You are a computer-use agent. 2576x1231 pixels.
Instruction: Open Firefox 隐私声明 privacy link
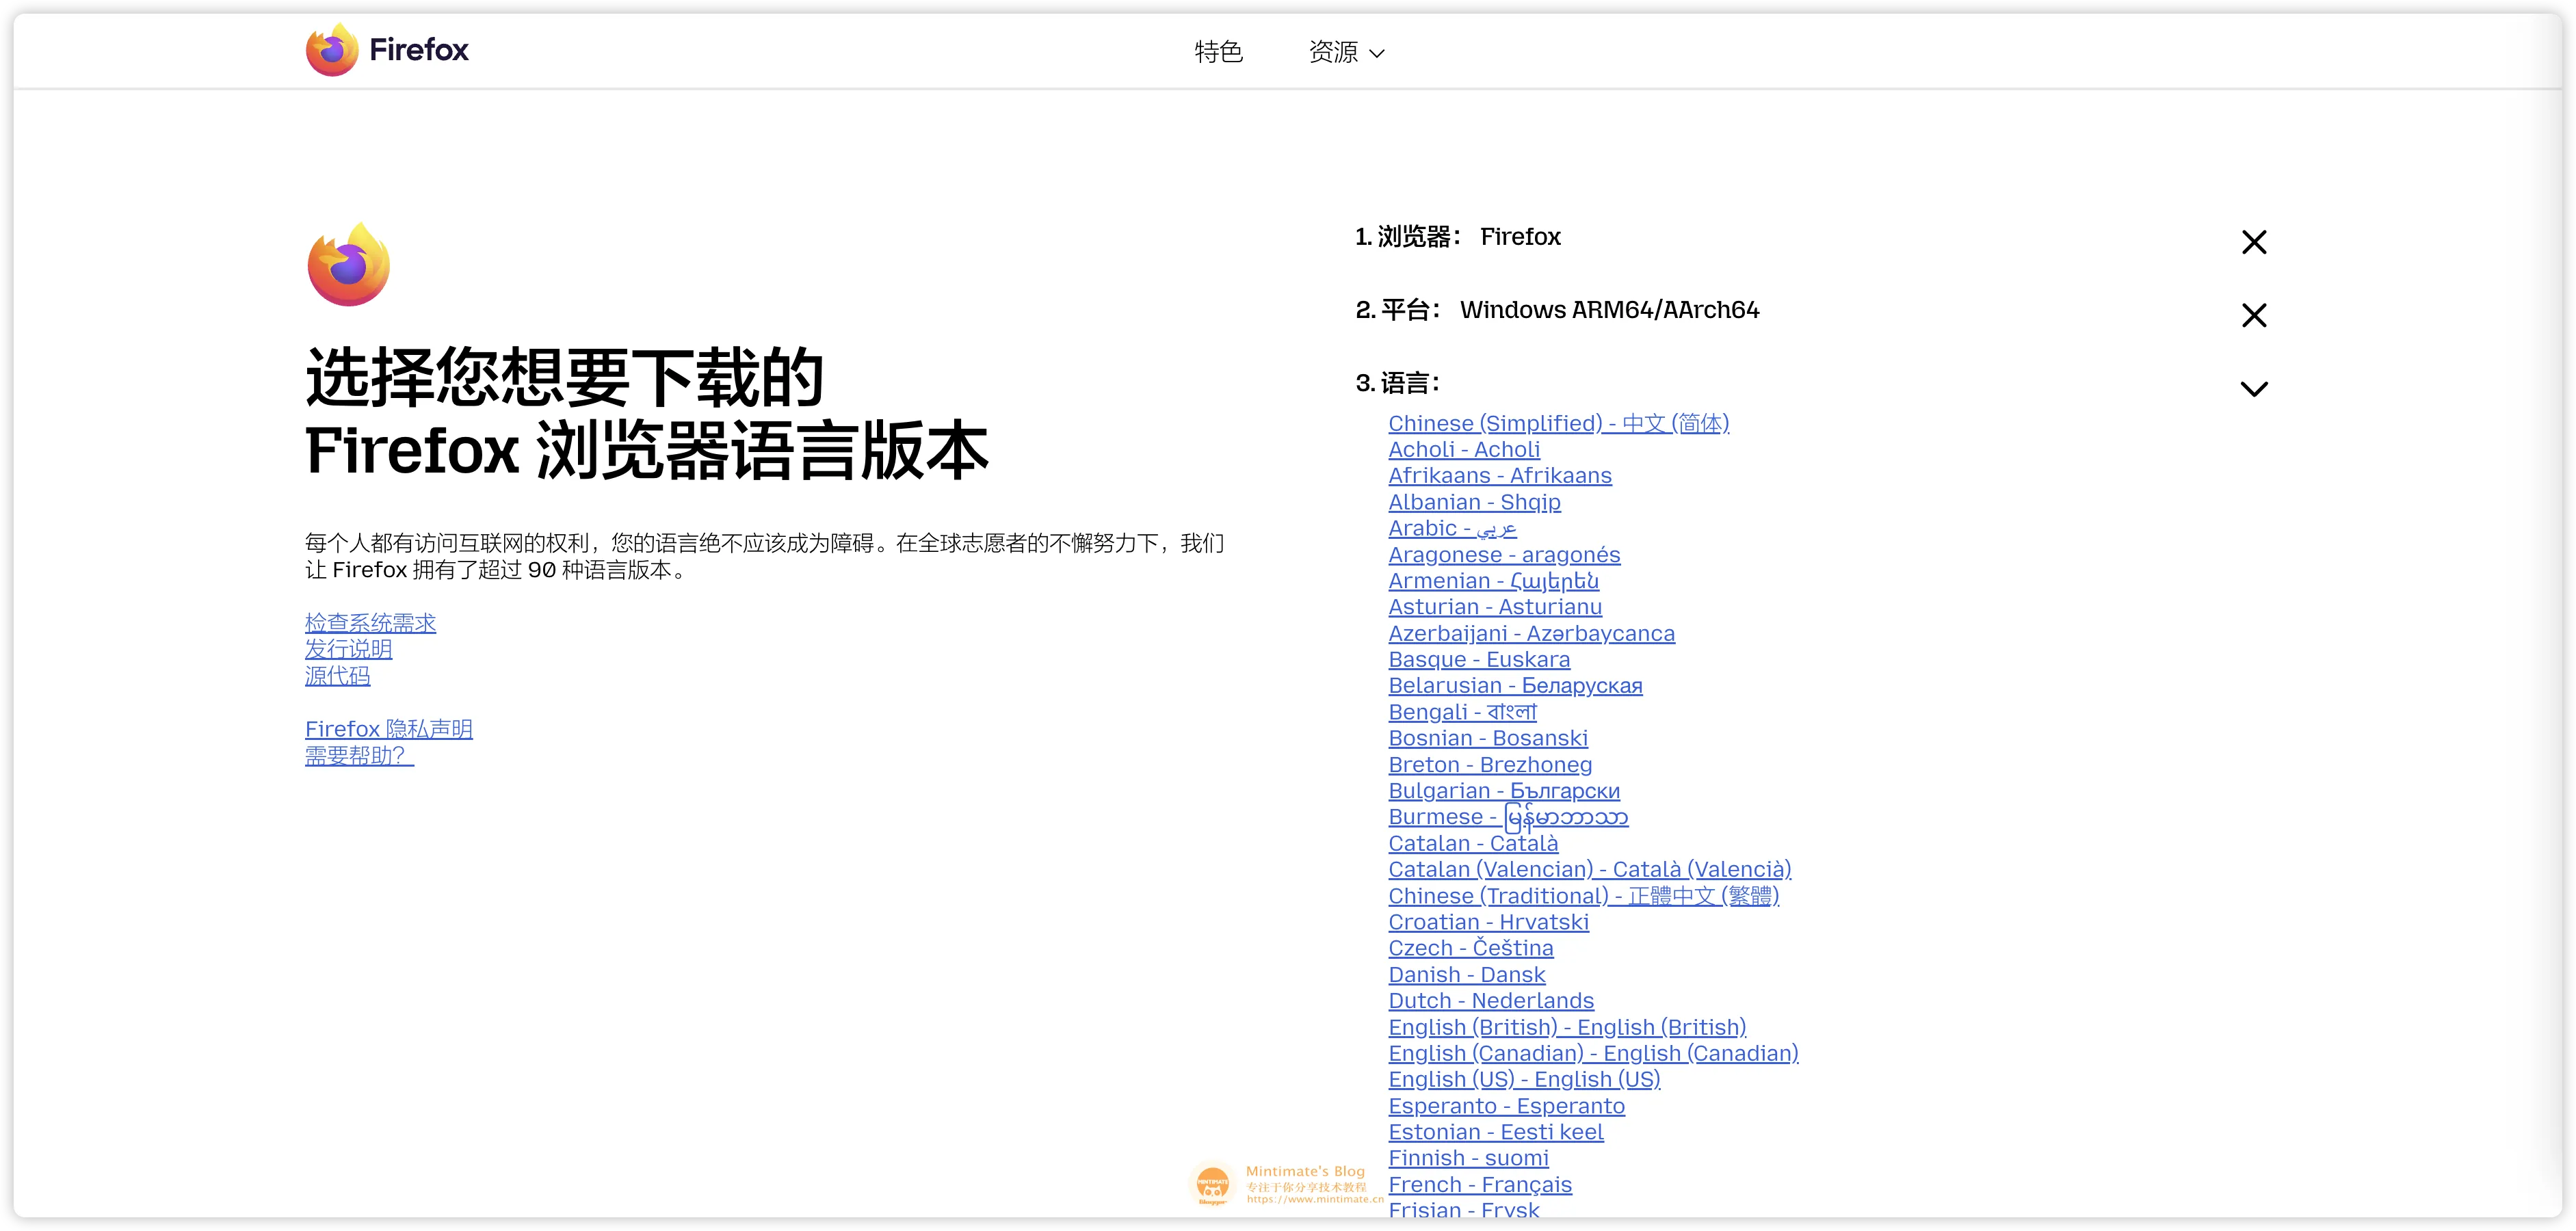388,729
